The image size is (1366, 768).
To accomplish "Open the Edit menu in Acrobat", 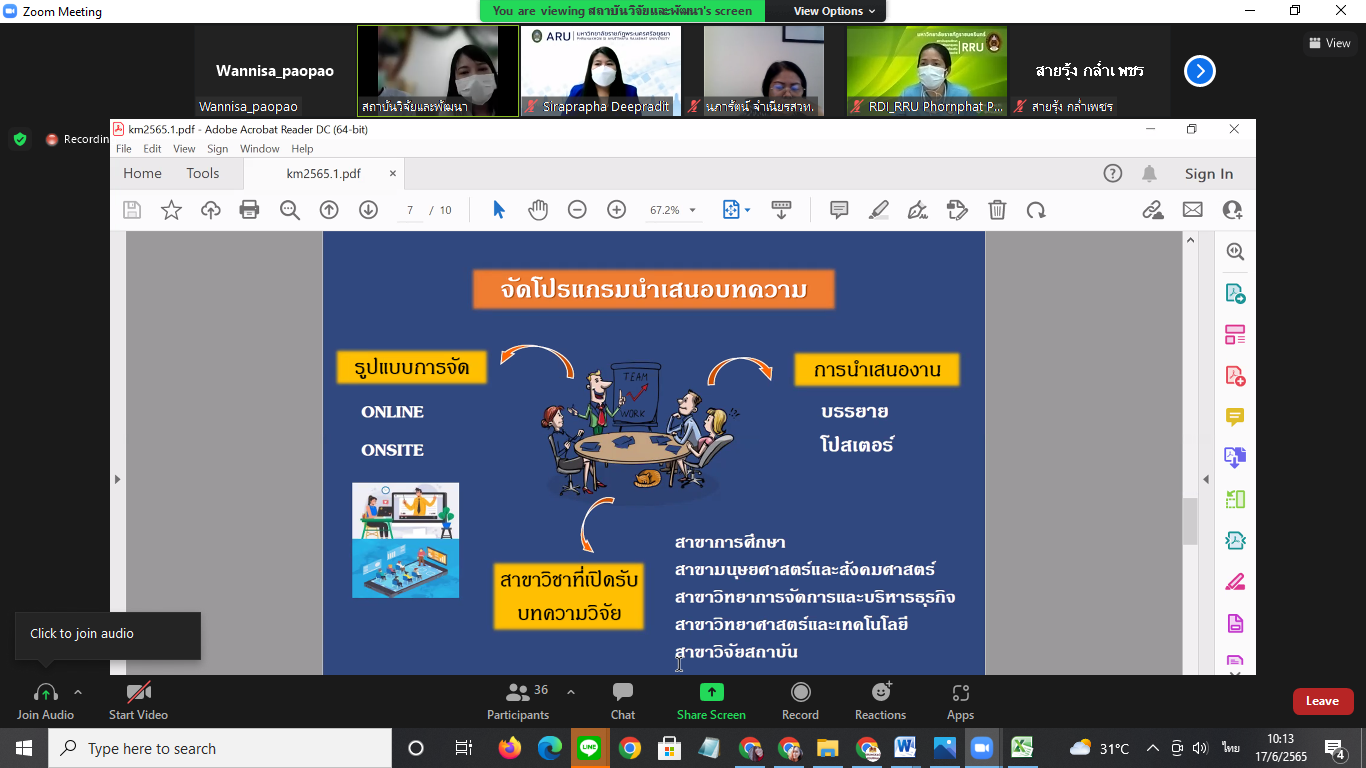I will (152, 149).
